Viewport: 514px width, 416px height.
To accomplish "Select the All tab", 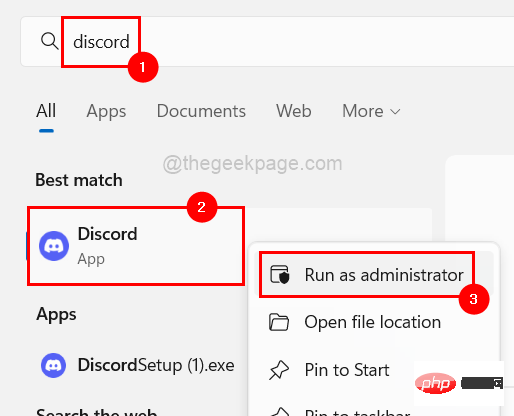I will pos(46,111).
